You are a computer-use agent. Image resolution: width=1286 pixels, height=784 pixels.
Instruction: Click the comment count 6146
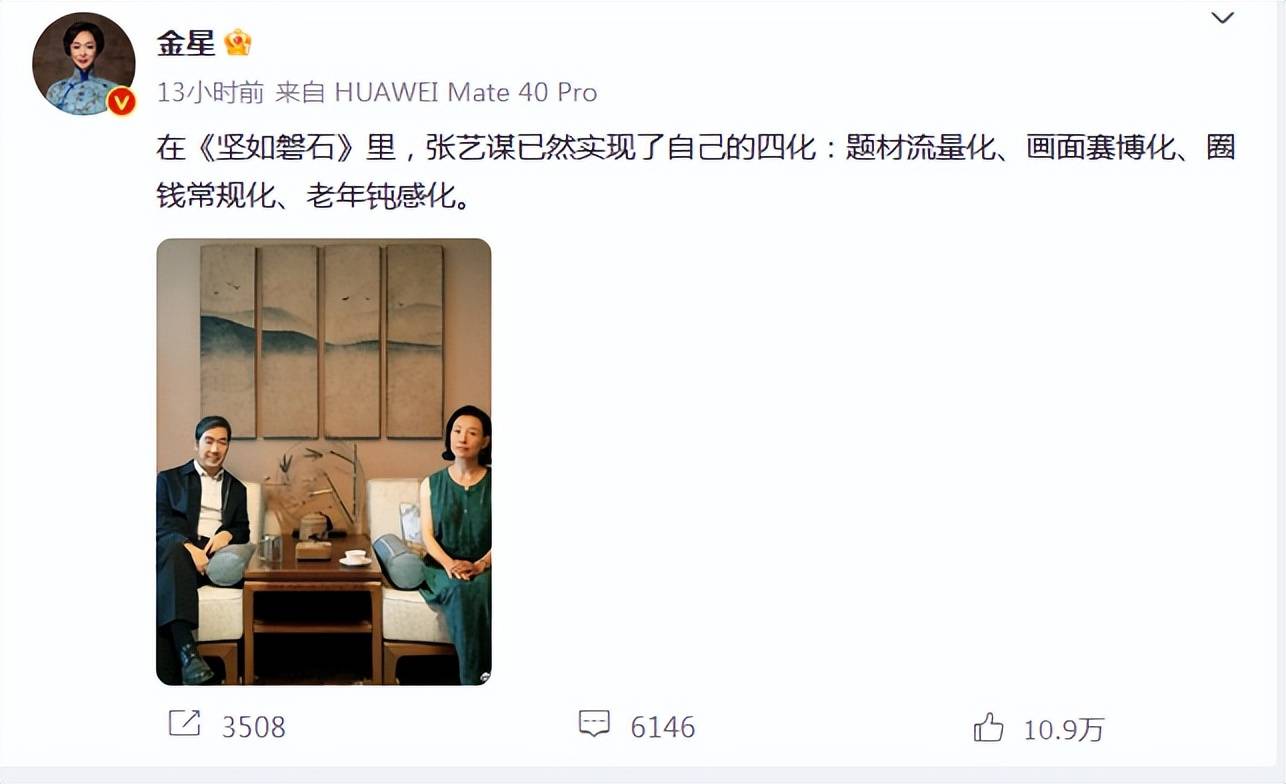tap(662, 727)
